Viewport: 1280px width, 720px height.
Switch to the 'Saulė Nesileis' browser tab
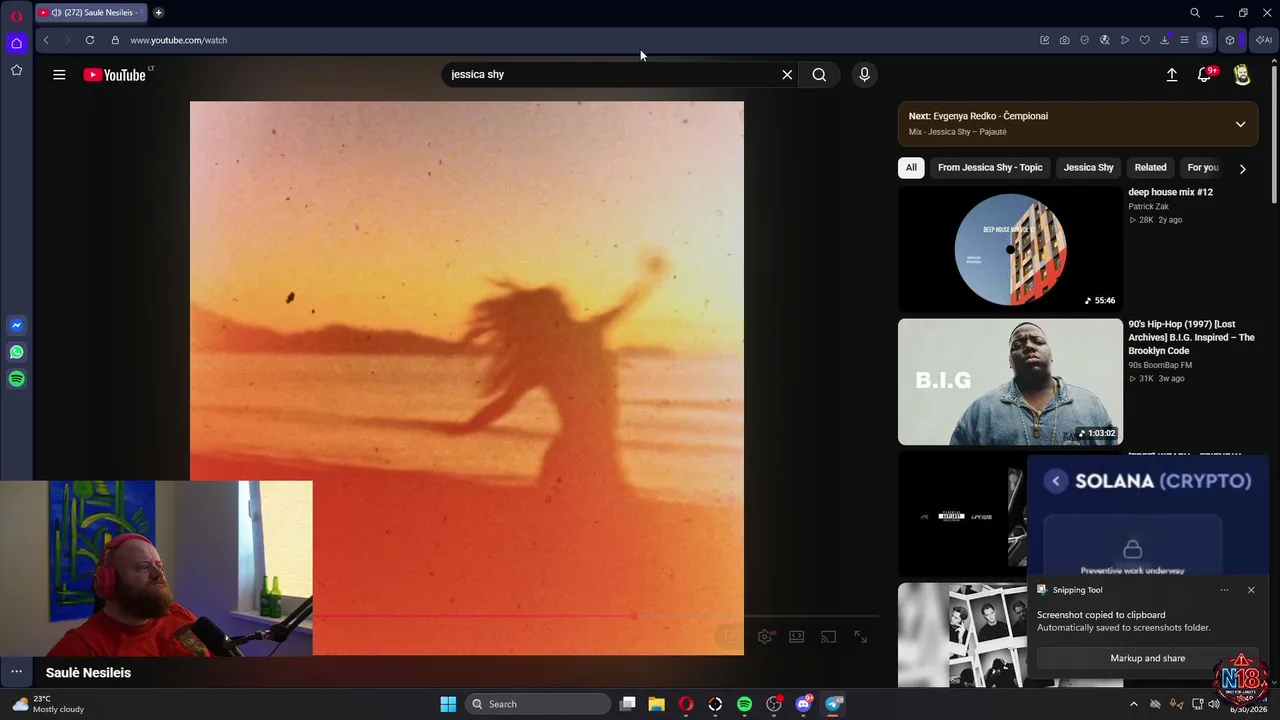point(92,13)
